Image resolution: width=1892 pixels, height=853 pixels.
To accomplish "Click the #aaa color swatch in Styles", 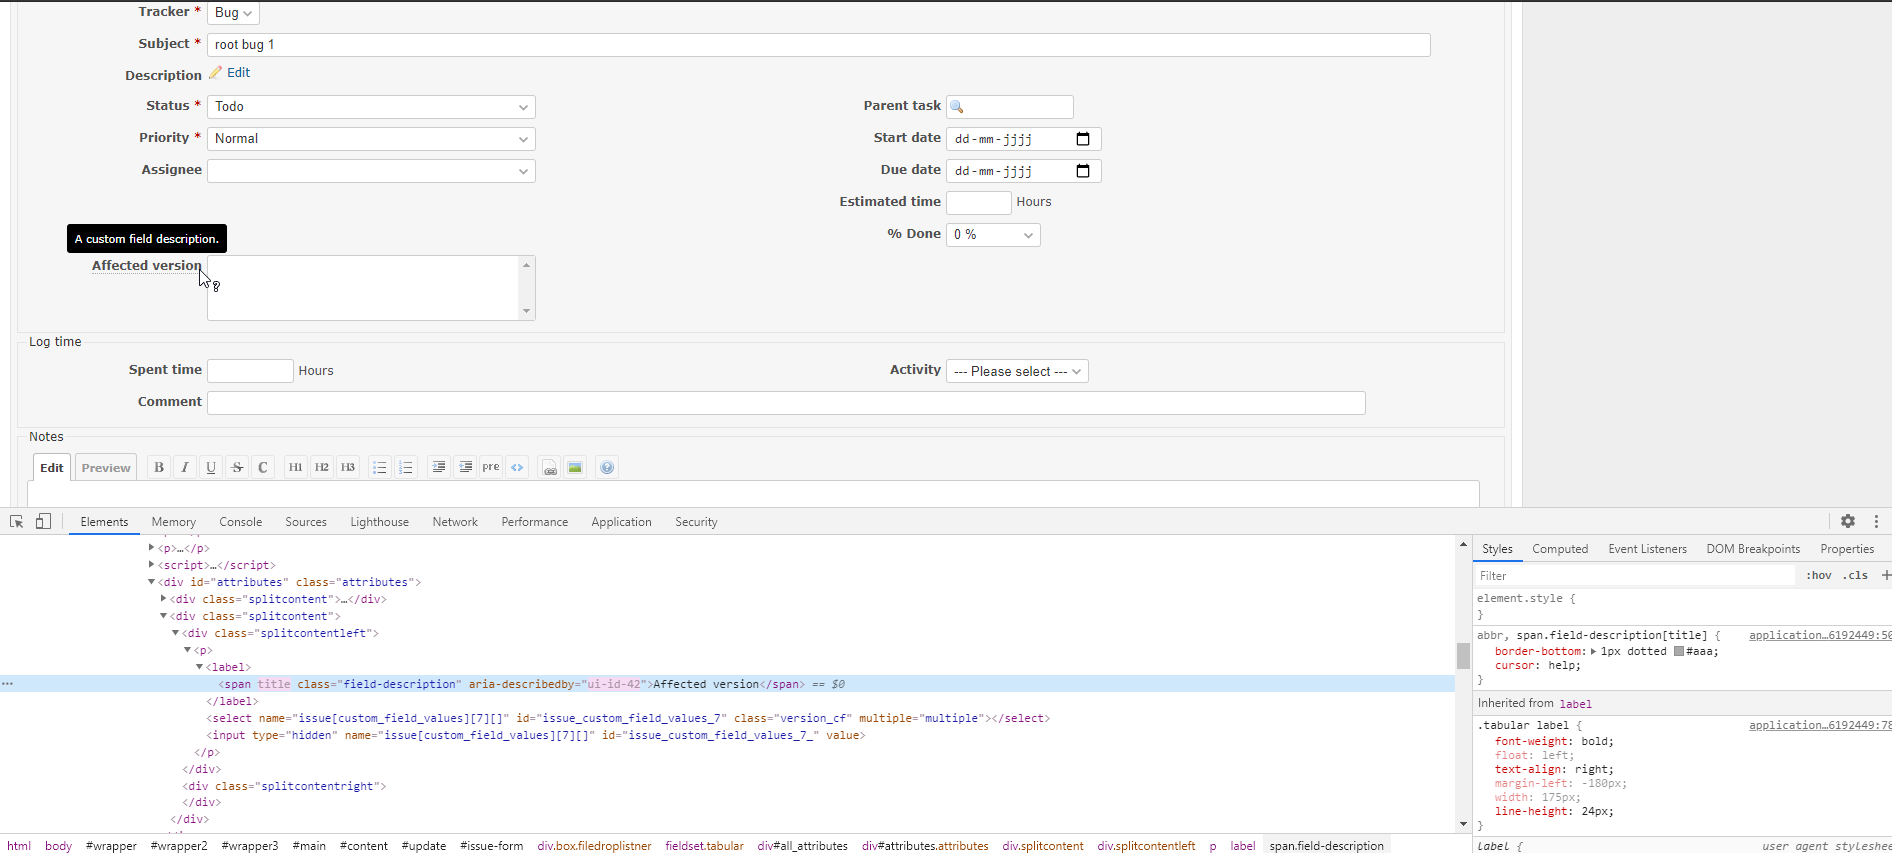I will pyautogui.click(x=1679, y=651).
